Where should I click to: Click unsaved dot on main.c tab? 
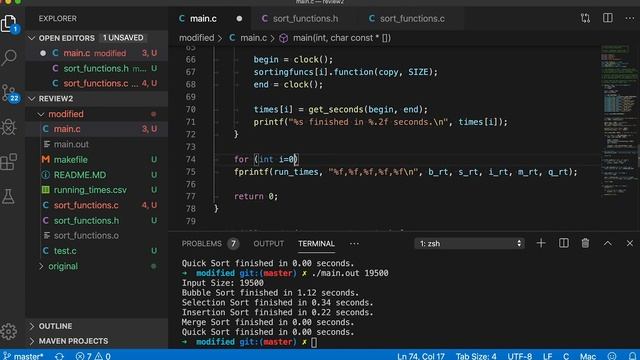click(x=239, y=19)
